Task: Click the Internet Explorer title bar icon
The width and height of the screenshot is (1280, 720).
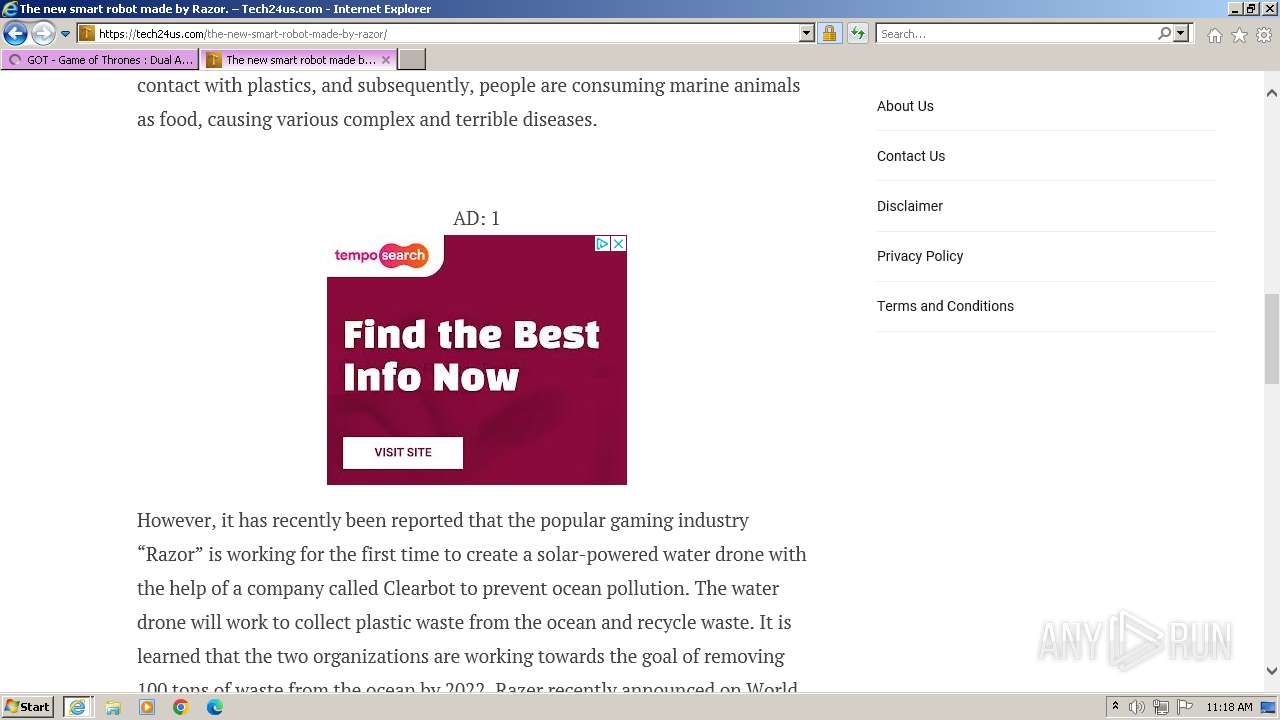Action: click(10, 9)
